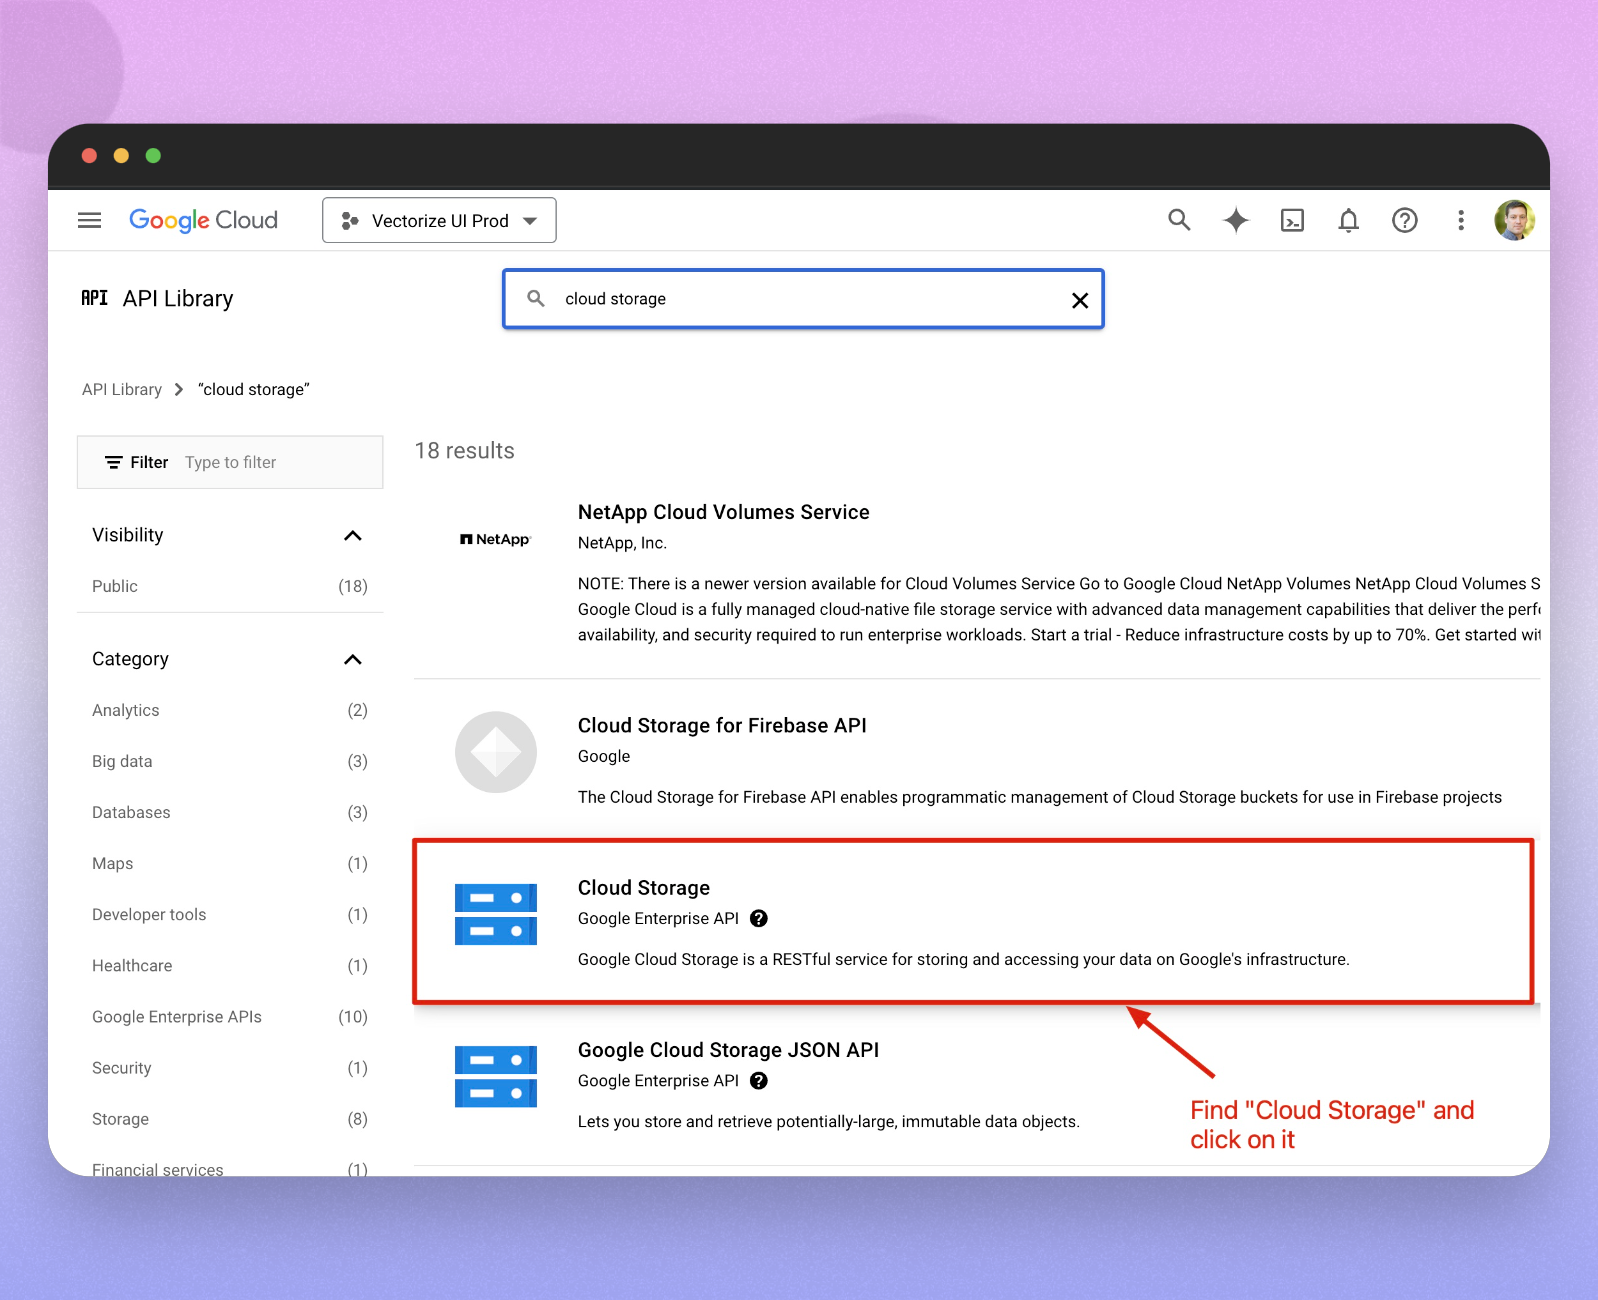Click the Filter lines icon
The height and width of the screenshot is (1300, 1598).
click(114, 462)
